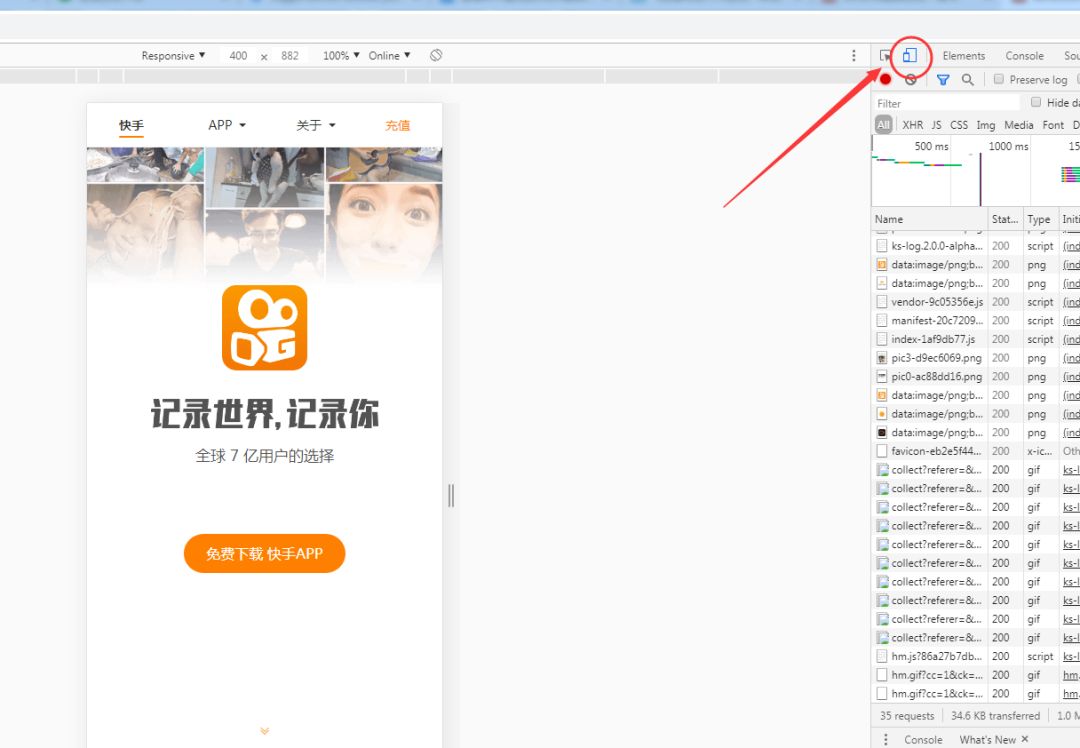
Task: Click the Kuaishou orange camera logo
Action: tap(264, 326)
